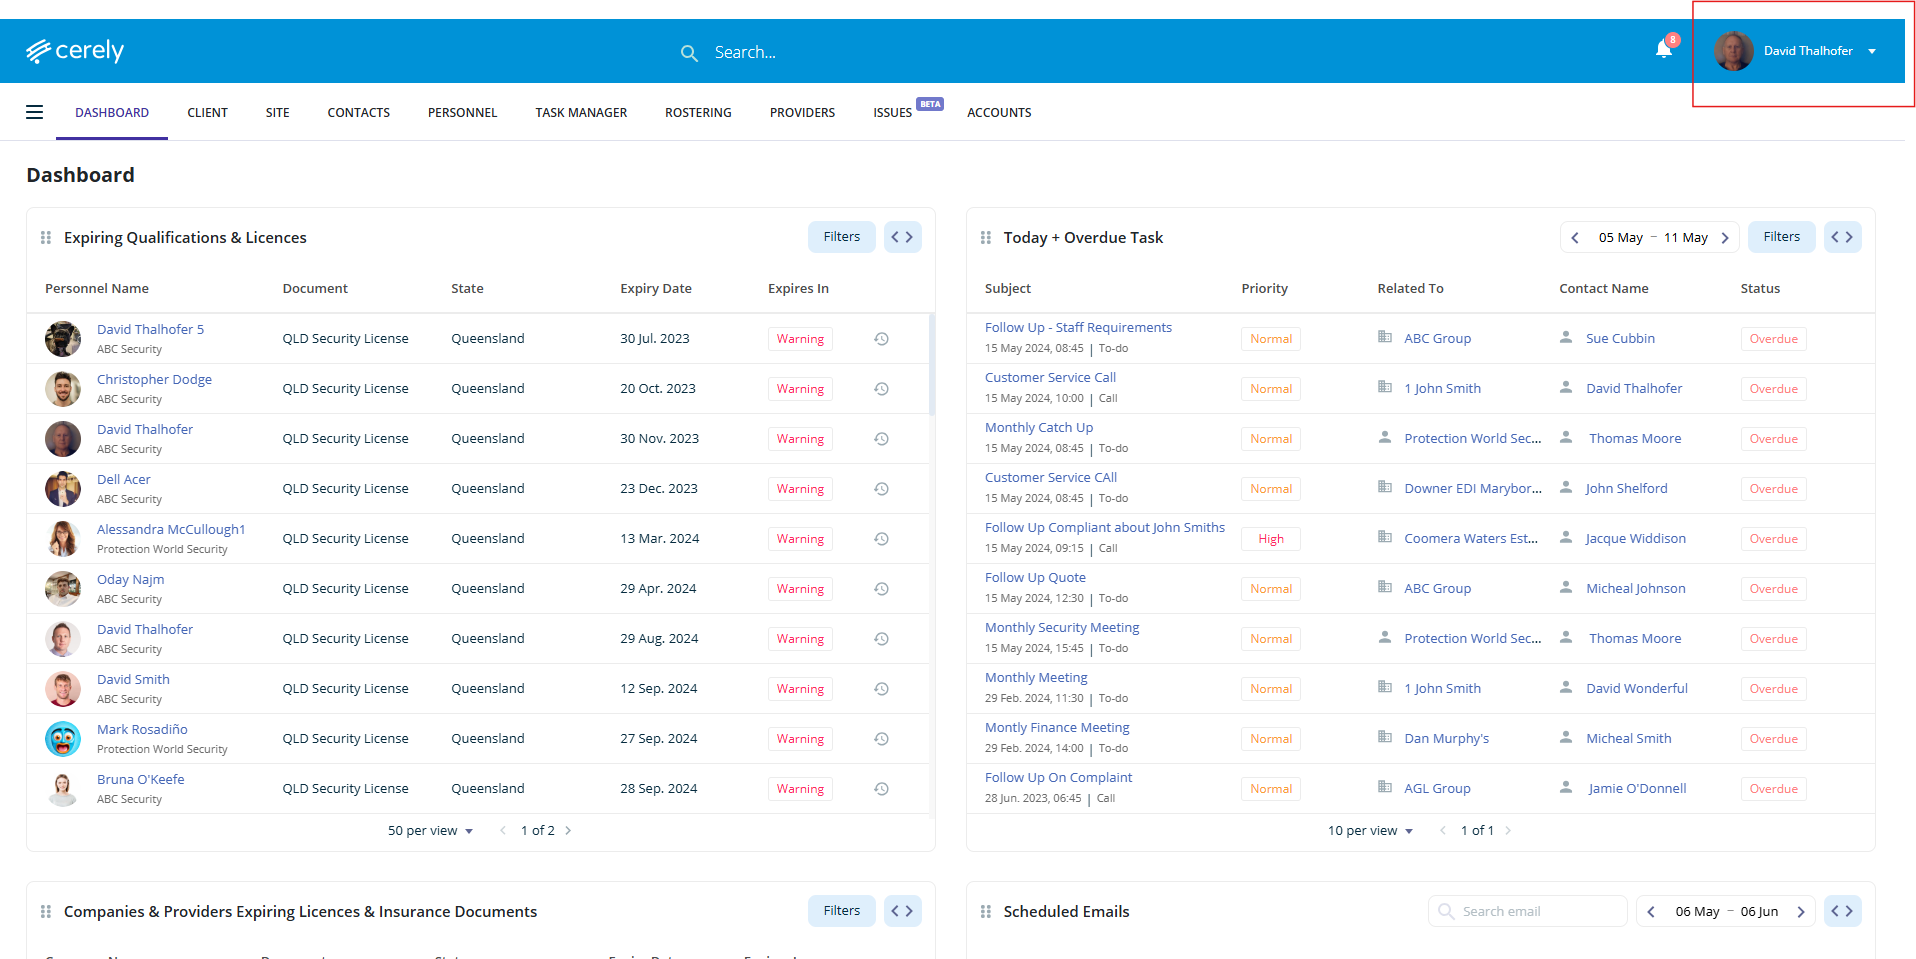Go to next week in Today + Overdue Task
The width and height of the screenshot is (1916, 959).
pos(1725,238)
